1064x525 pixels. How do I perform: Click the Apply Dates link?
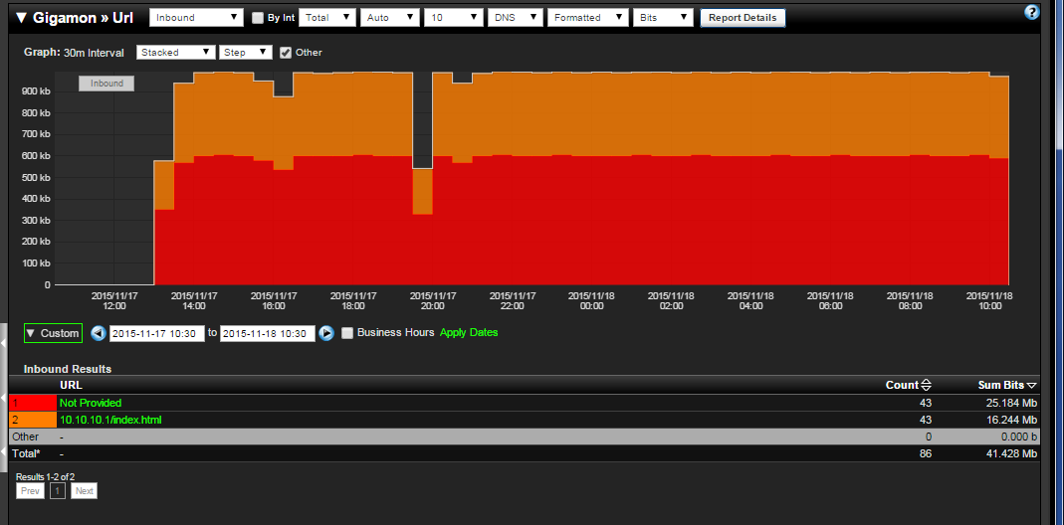pyautogui.click(x=469, y=332)
